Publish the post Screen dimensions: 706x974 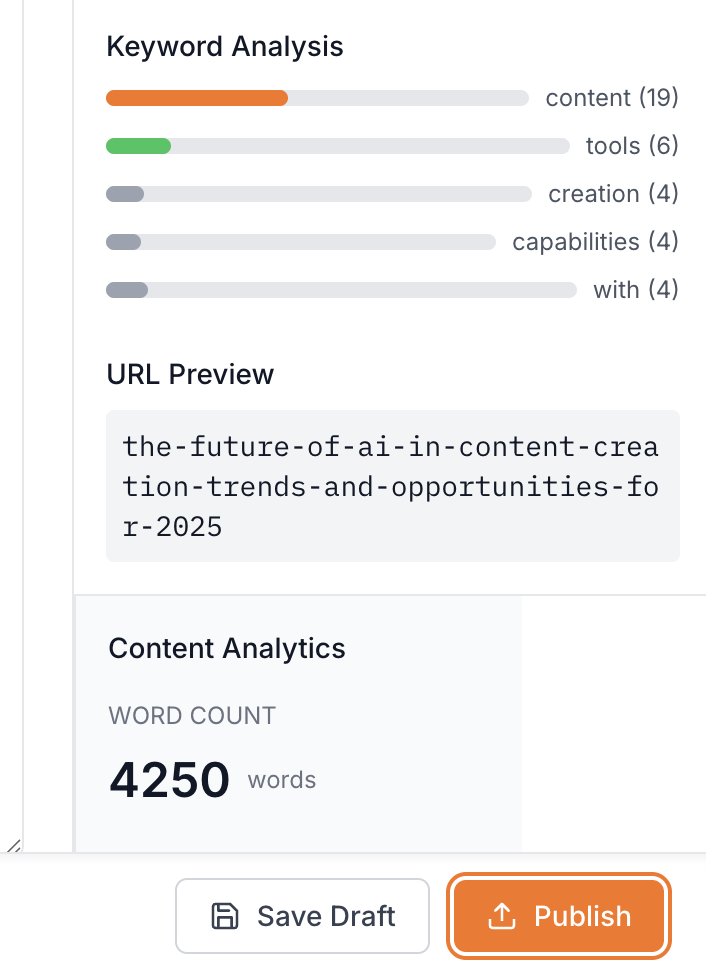tap(558, 915)
